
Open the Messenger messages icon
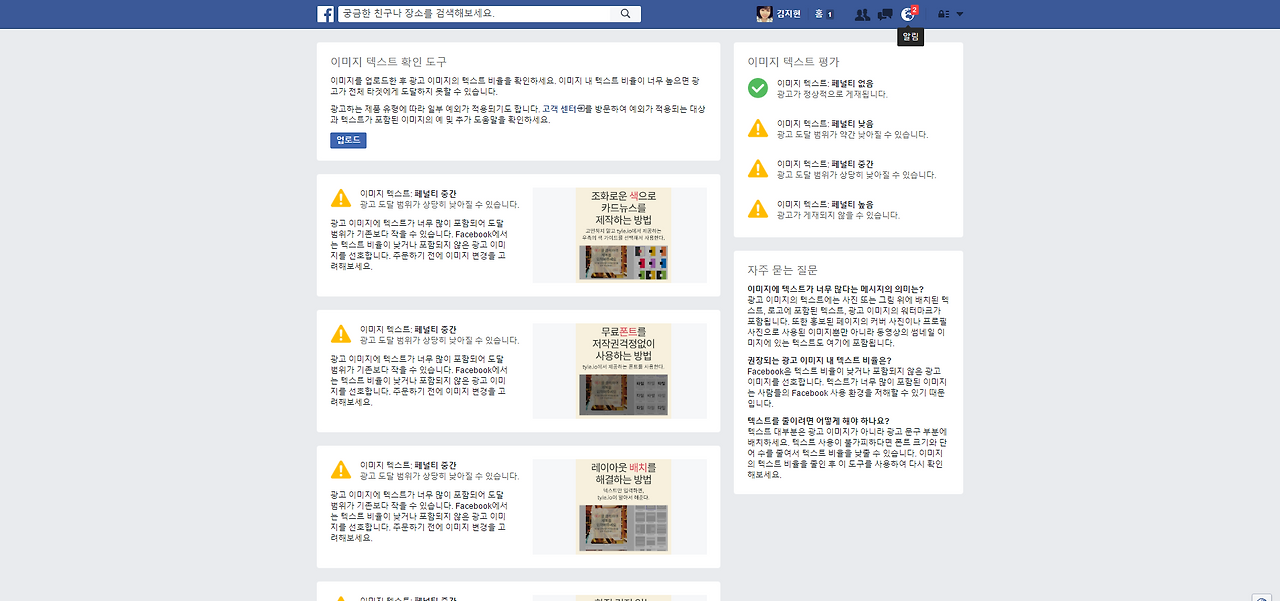coord(884,13)
